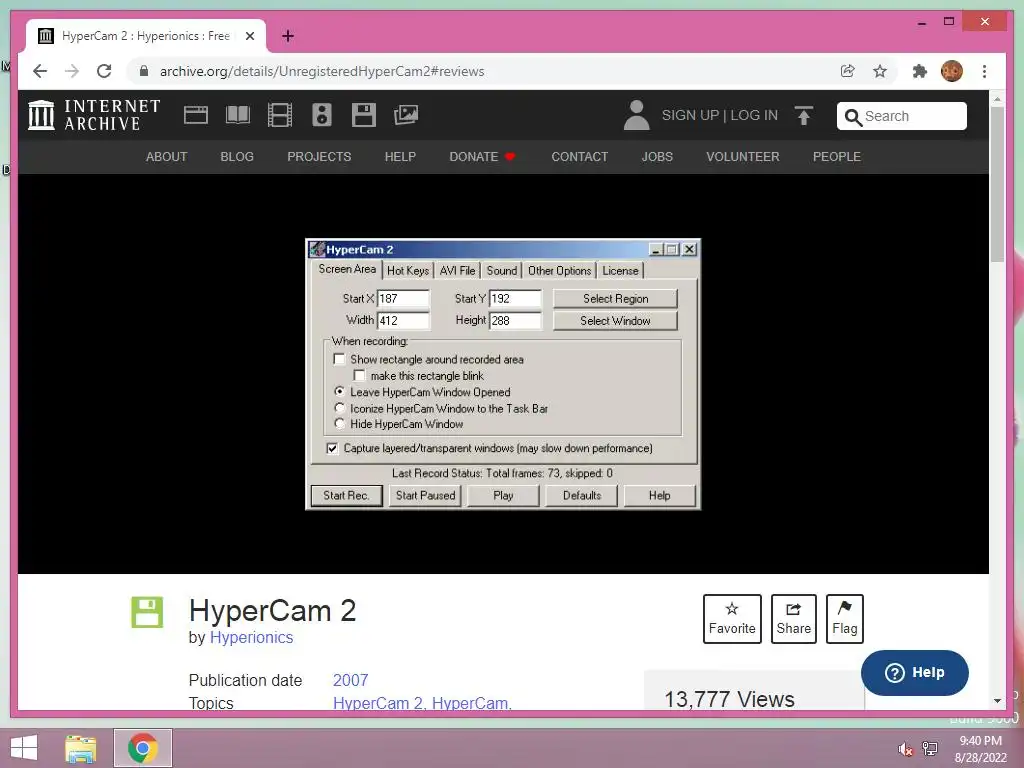Click the 2007 publication date link
This screenshot has width=1024, height=768.
351,680
